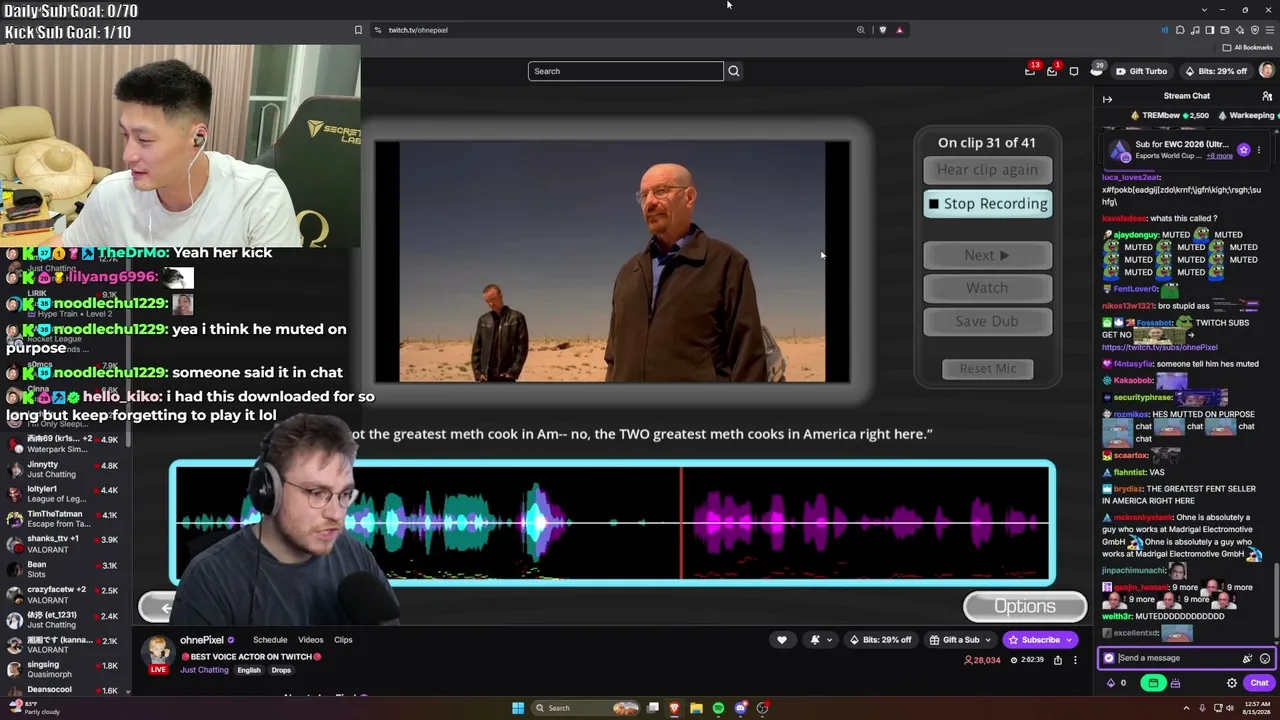Open the browser extensions puzzle icon

pos(1180,30)
